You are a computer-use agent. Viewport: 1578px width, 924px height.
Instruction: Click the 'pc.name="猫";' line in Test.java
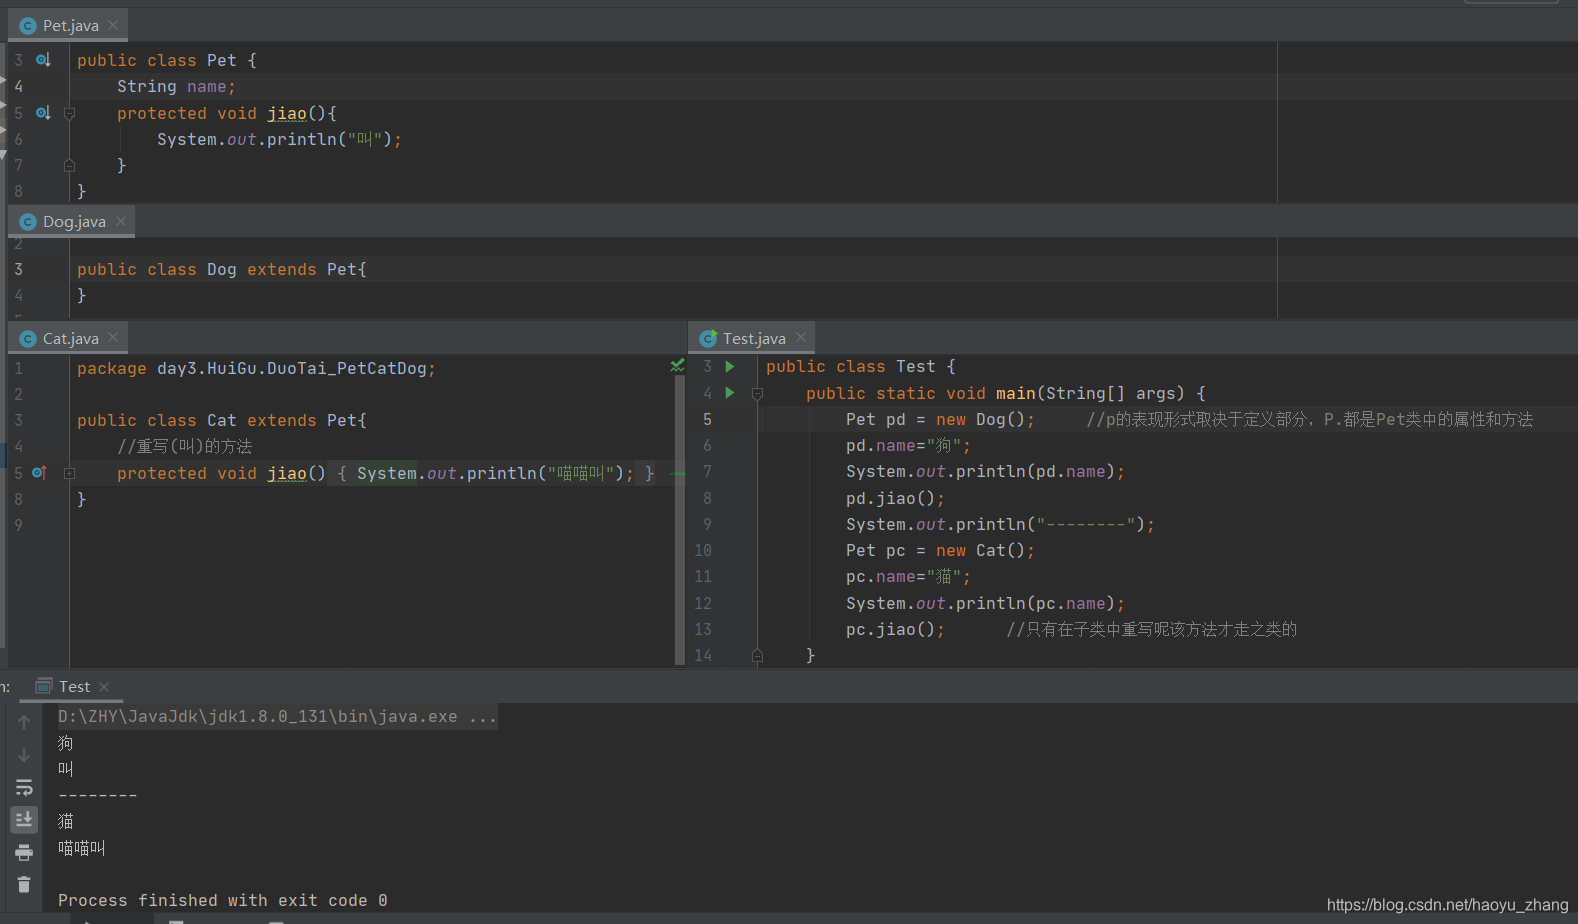908,577
